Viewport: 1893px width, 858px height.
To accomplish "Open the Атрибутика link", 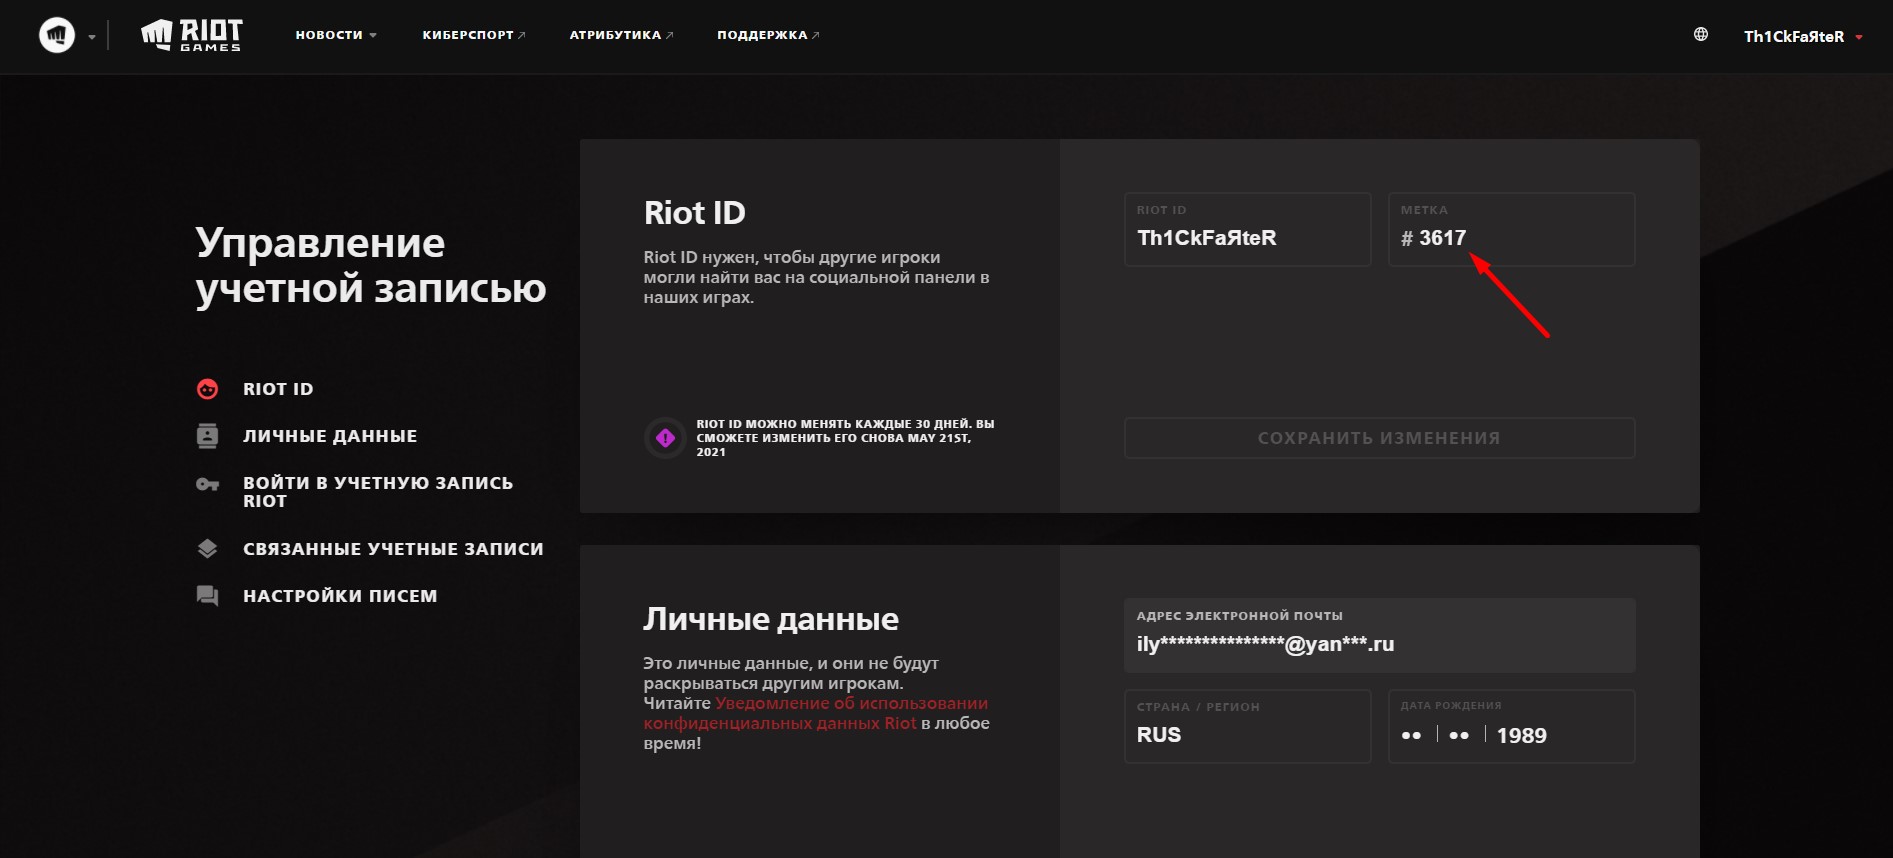I will click(x=621, y=35).
